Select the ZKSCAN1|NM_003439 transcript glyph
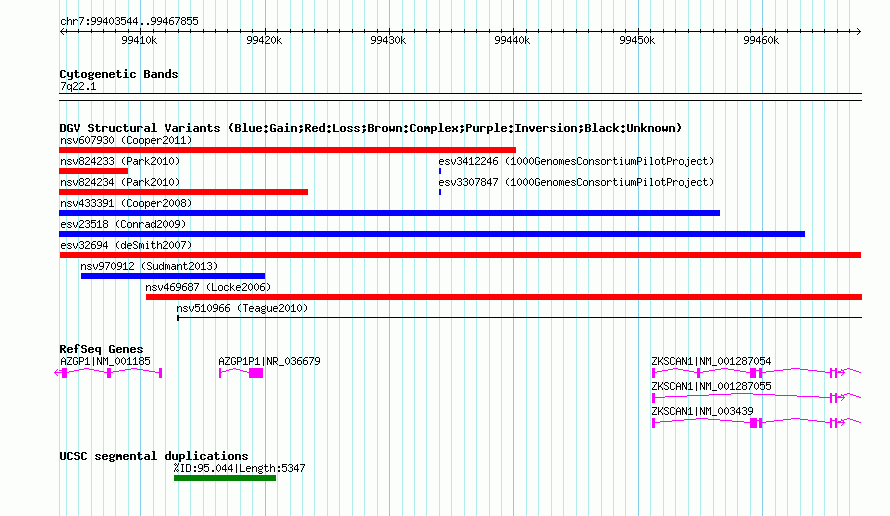This screenshot has height=516, width=890. point(757,423)
